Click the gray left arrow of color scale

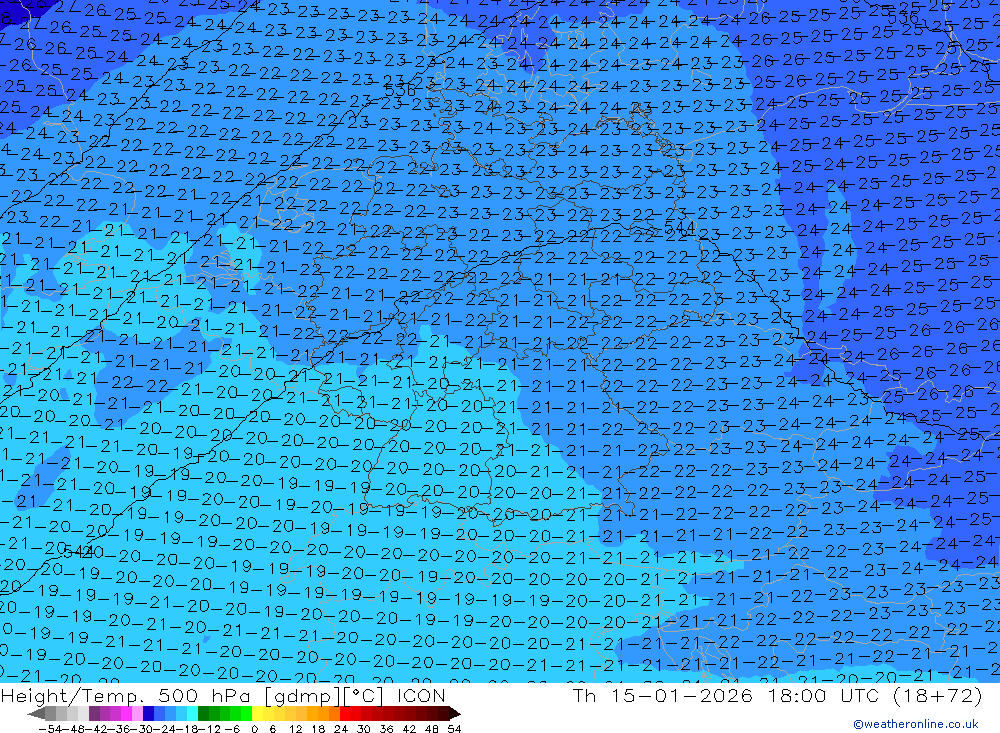click(x=36, y=714)
